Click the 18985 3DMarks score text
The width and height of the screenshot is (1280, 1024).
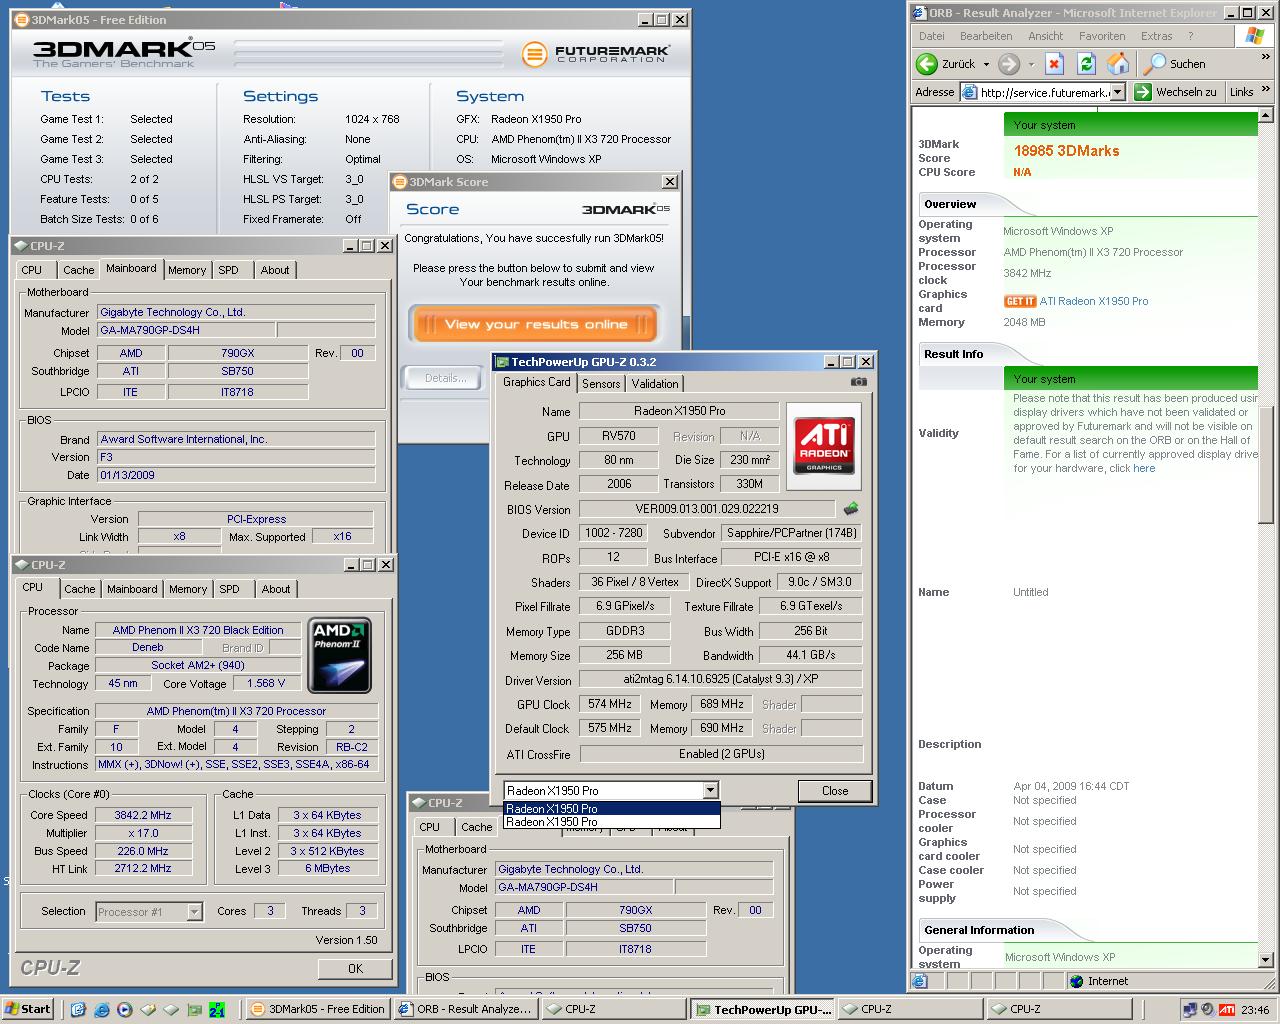(1066, 151)
